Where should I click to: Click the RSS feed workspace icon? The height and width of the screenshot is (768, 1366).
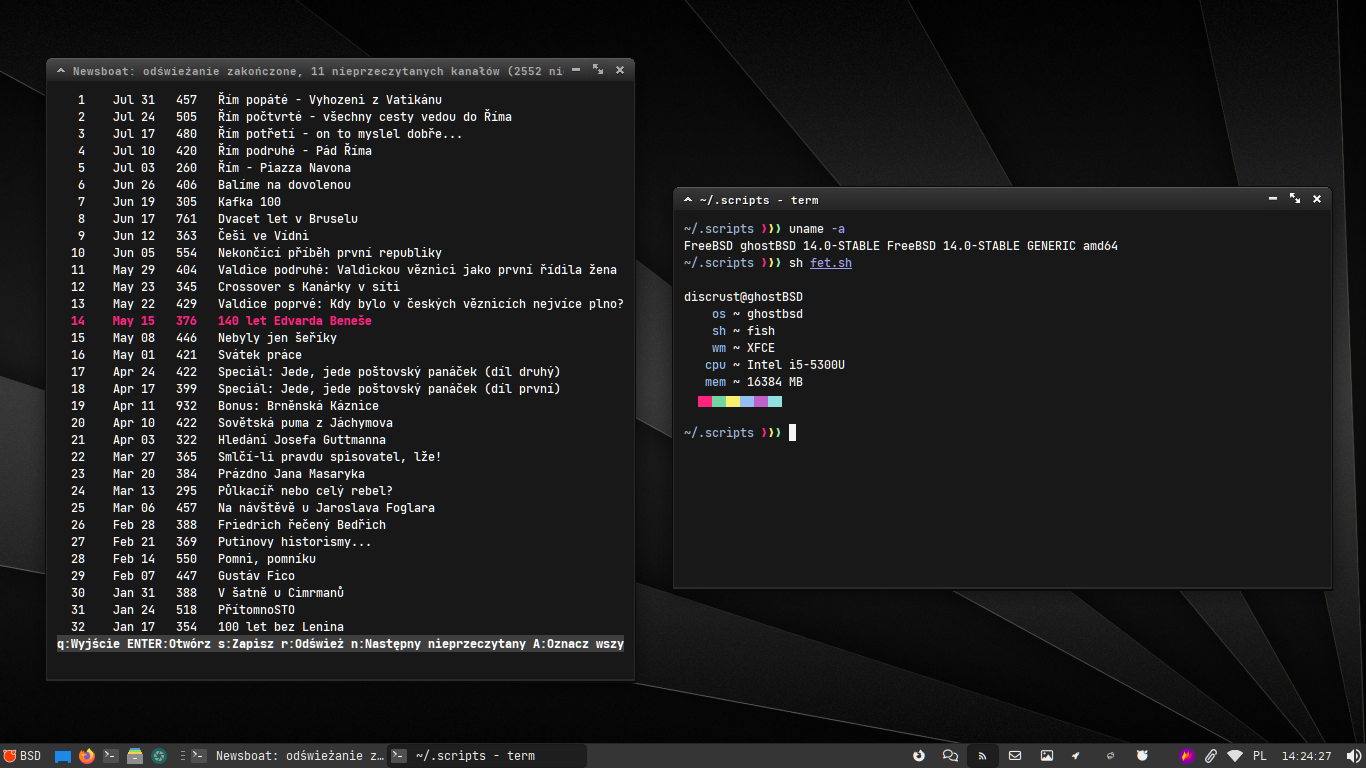tap(982, 756)
